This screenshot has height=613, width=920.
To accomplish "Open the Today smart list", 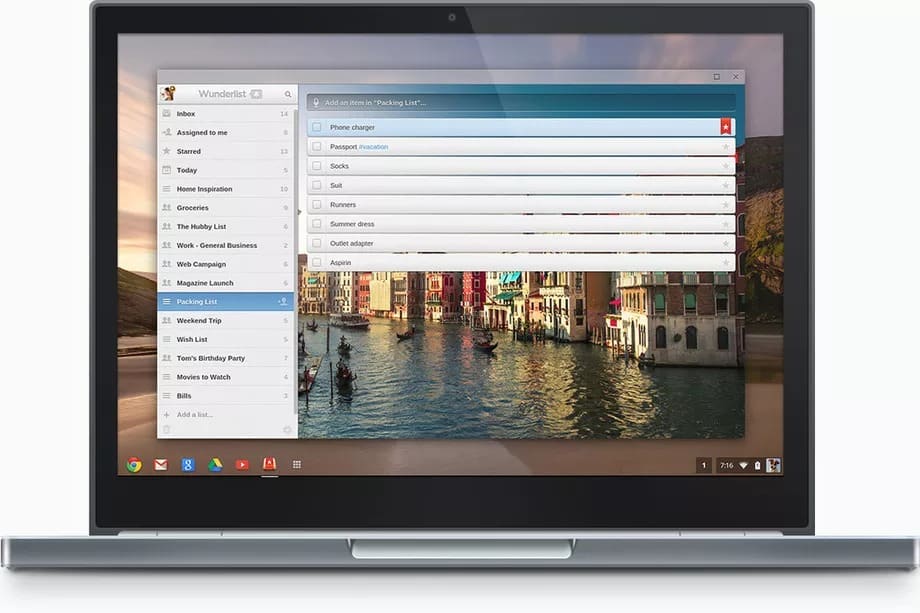I will [x=225, y=170].
